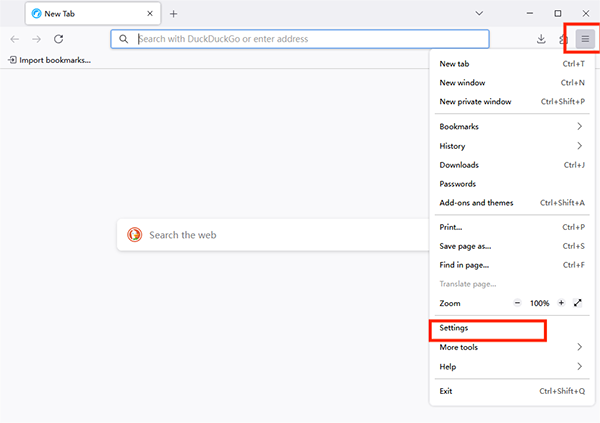Click the hamburger application menu icon
The height and width of the screenshot is (423, 600).
pos(585,39)
